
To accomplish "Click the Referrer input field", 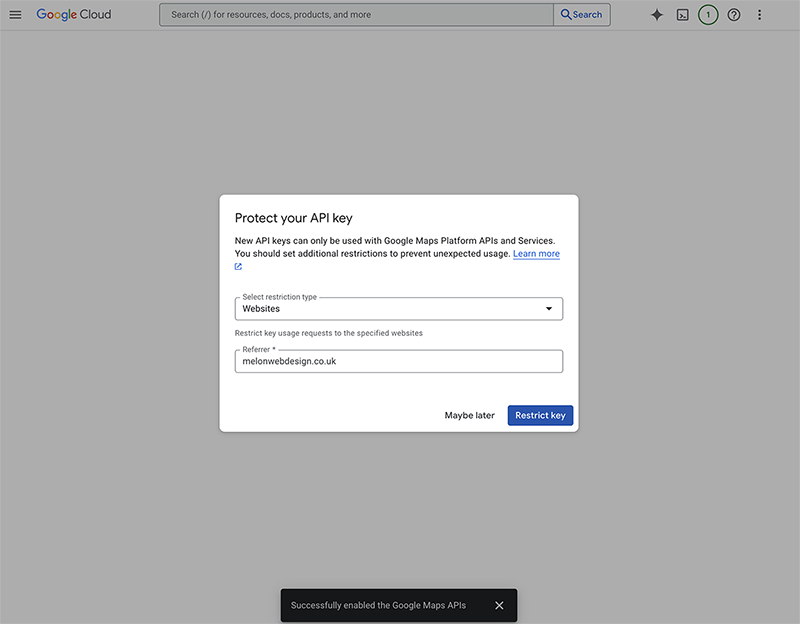I will coord(398,361).
